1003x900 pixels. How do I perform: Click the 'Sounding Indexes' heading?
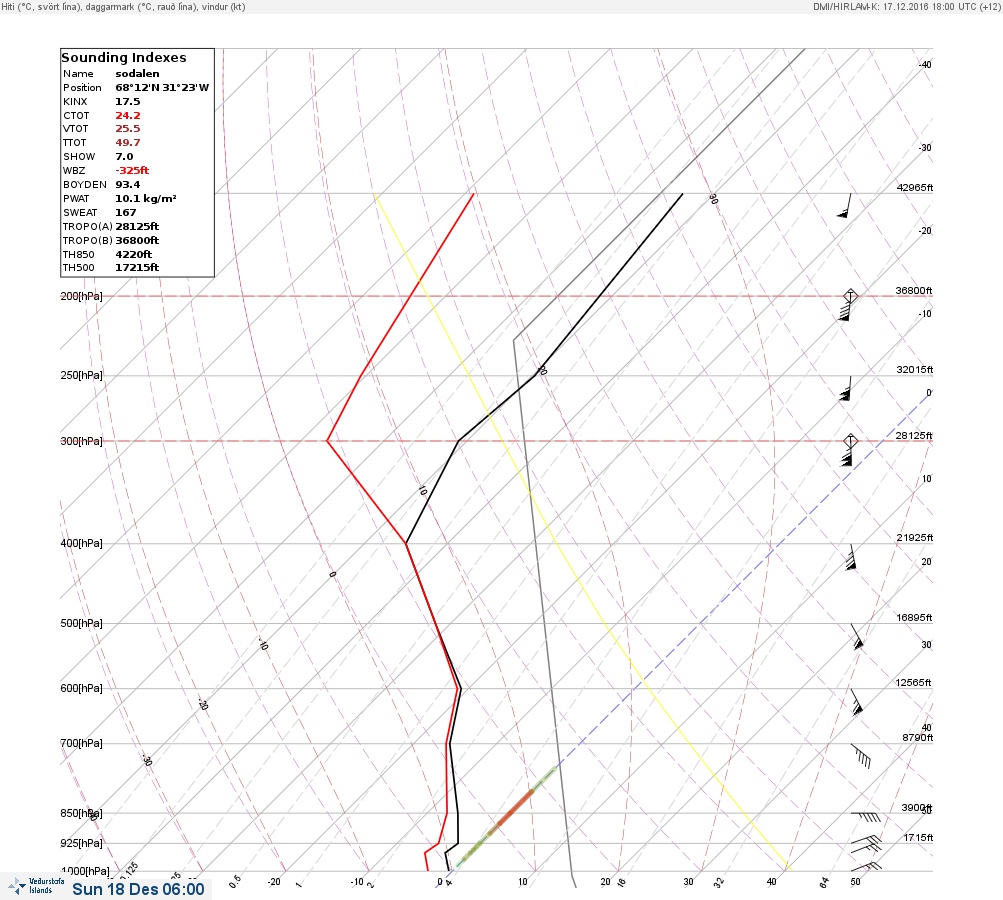(123, 58)
